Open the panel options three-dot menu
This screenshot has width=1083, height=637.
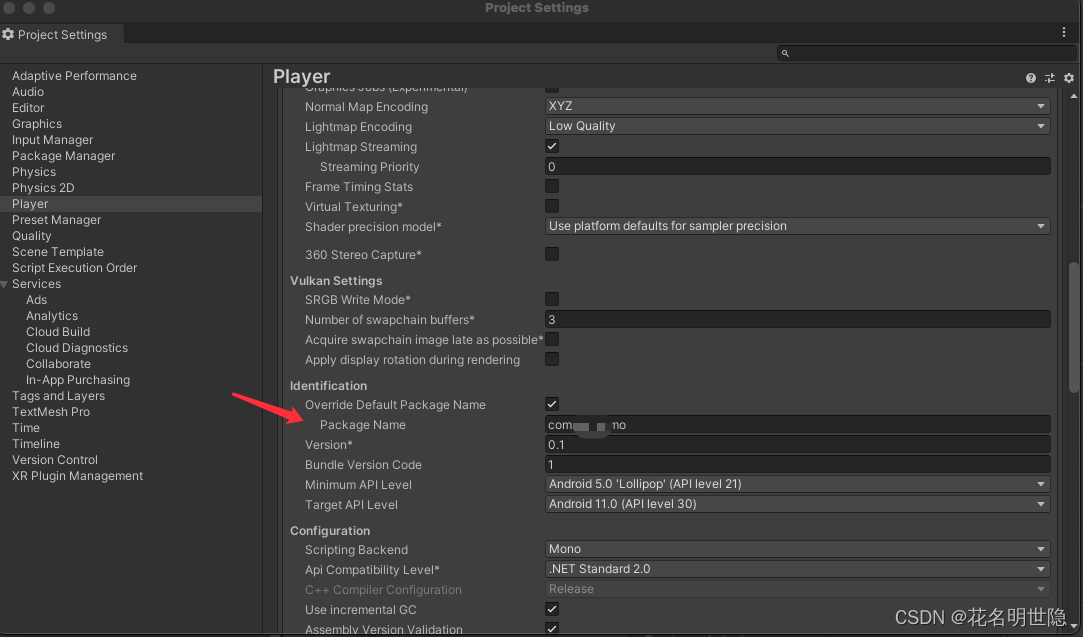tap(1063, 33)
